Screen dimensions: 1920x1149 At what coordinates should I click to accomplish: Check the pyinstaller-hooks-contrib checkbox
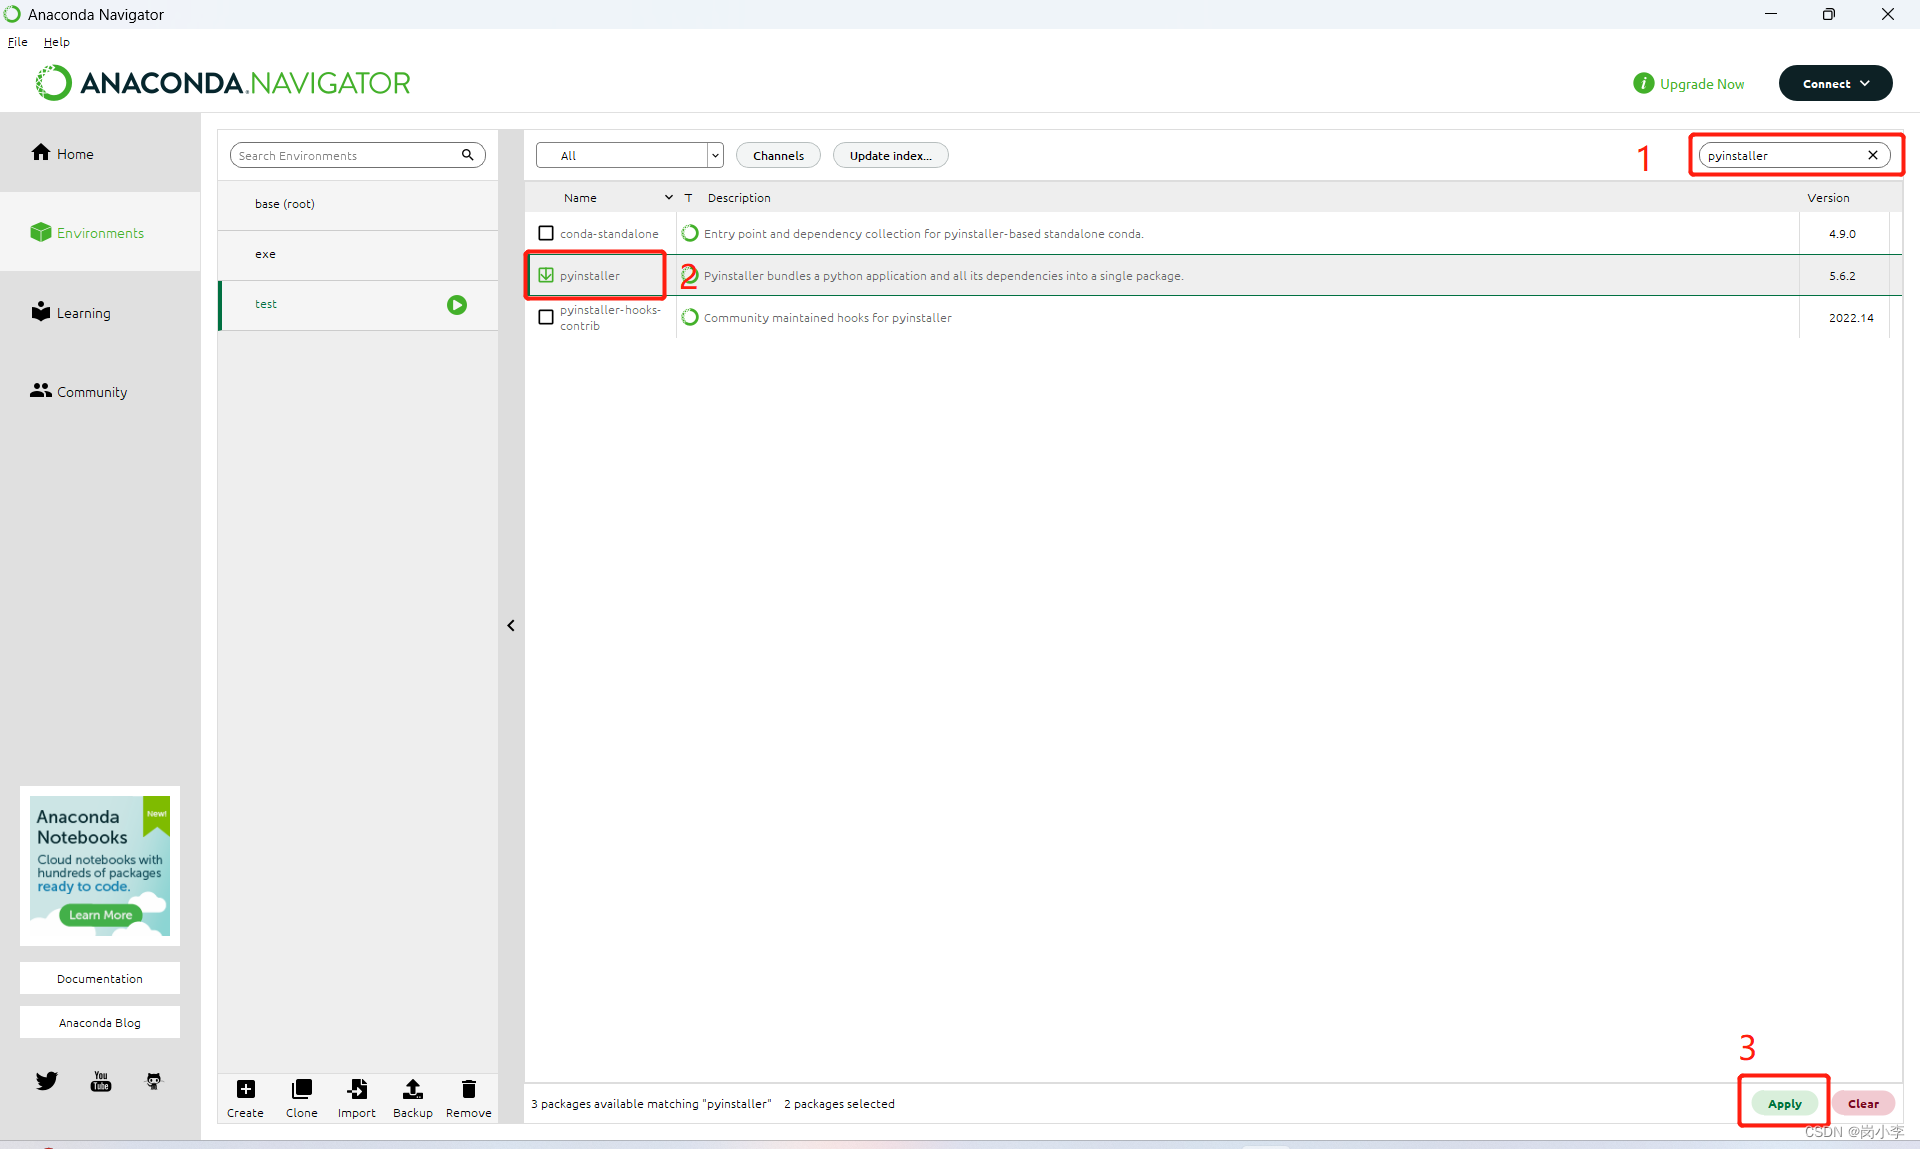[546, 317]
